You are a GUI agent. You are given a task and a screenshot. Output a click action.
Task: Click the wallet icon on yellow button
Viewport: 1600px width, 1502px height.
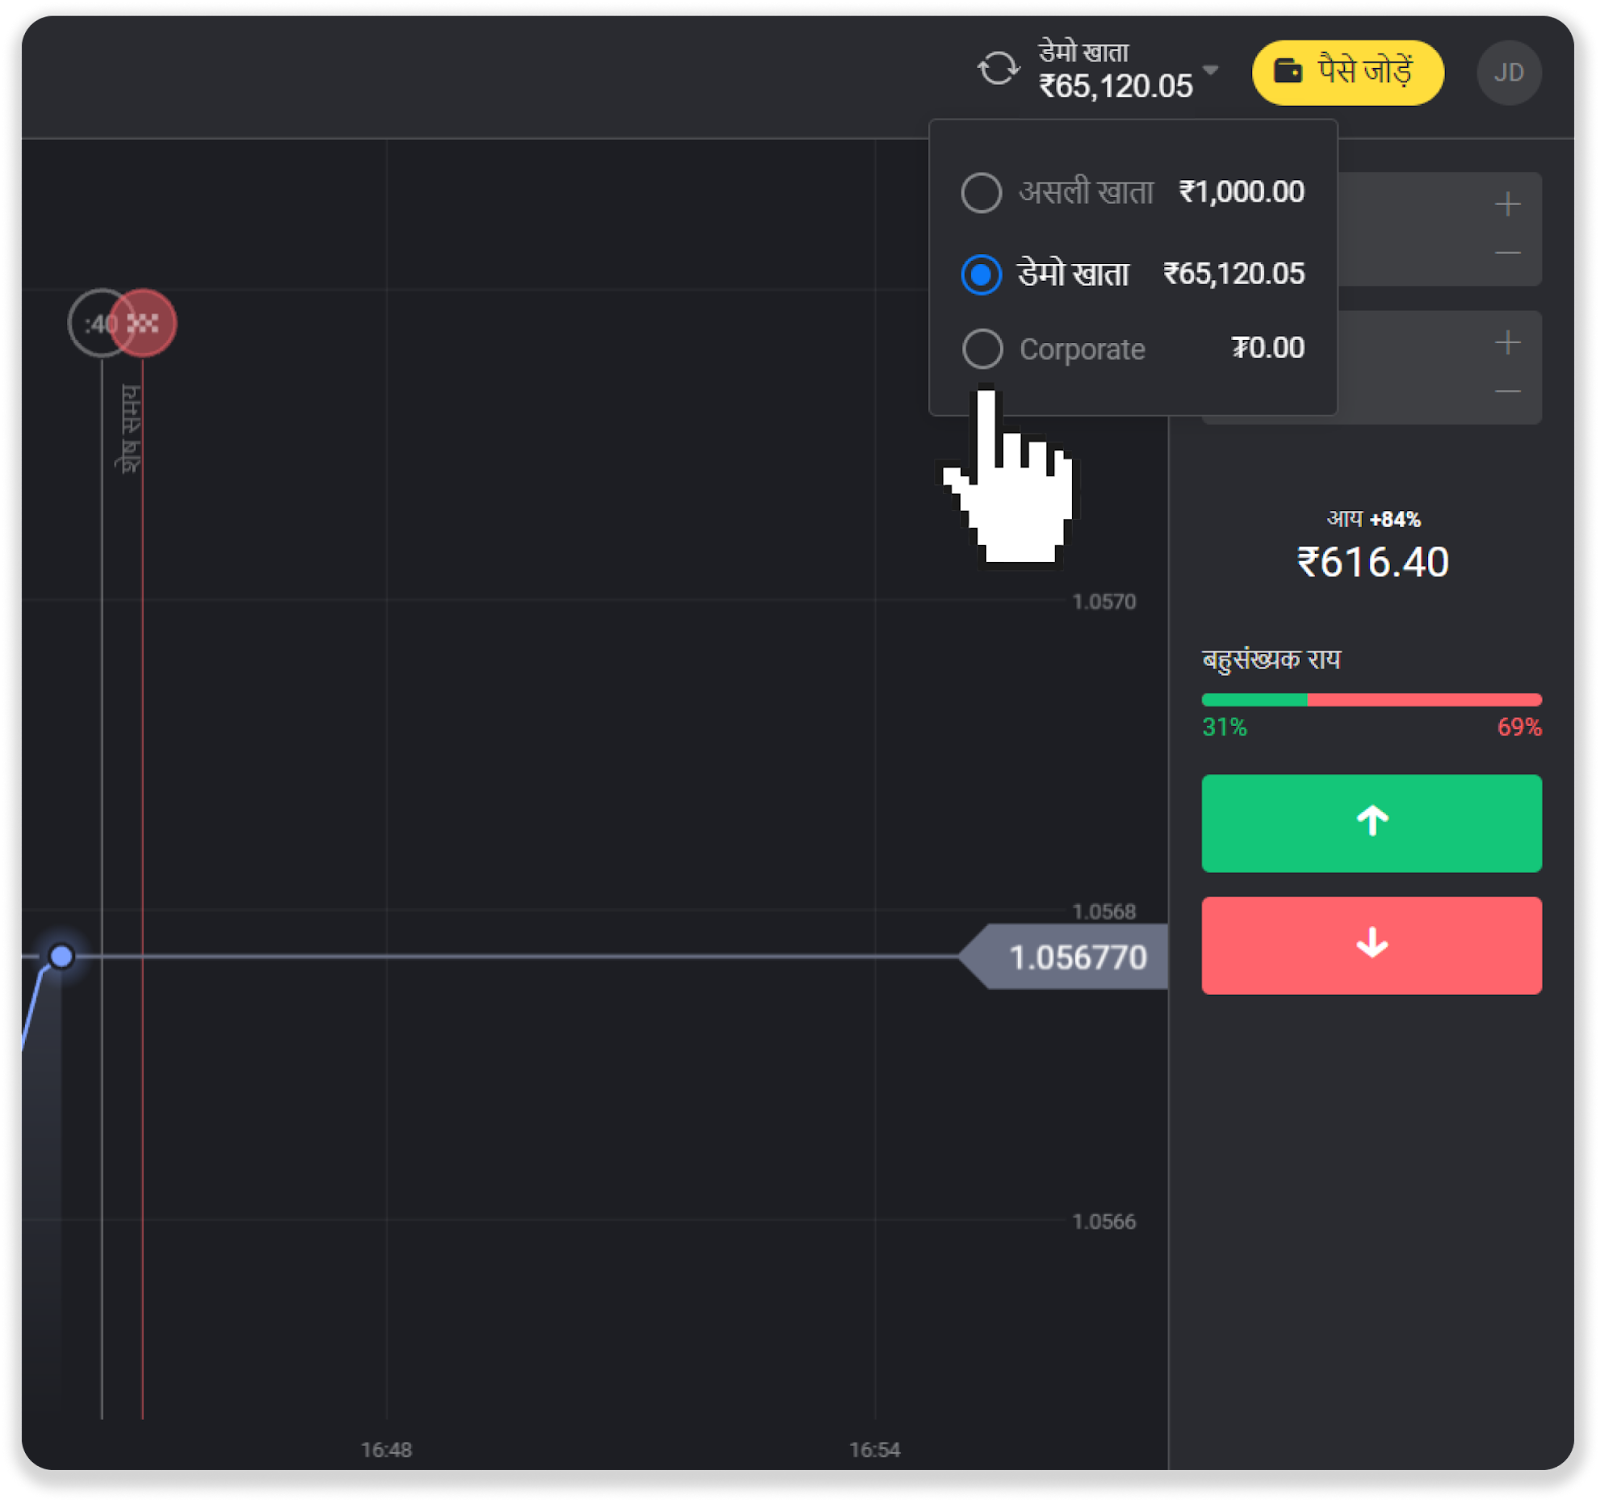[1288, 71]
